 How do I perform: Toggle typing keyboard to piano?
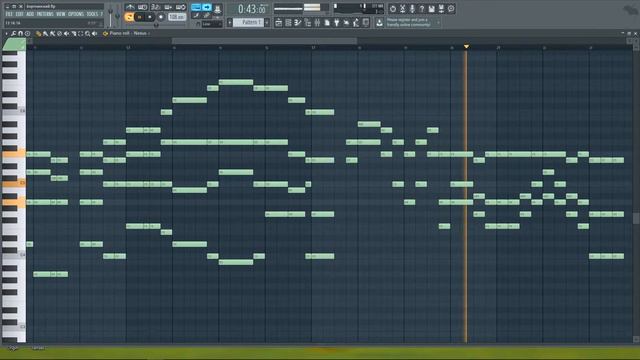pos(196,7)
